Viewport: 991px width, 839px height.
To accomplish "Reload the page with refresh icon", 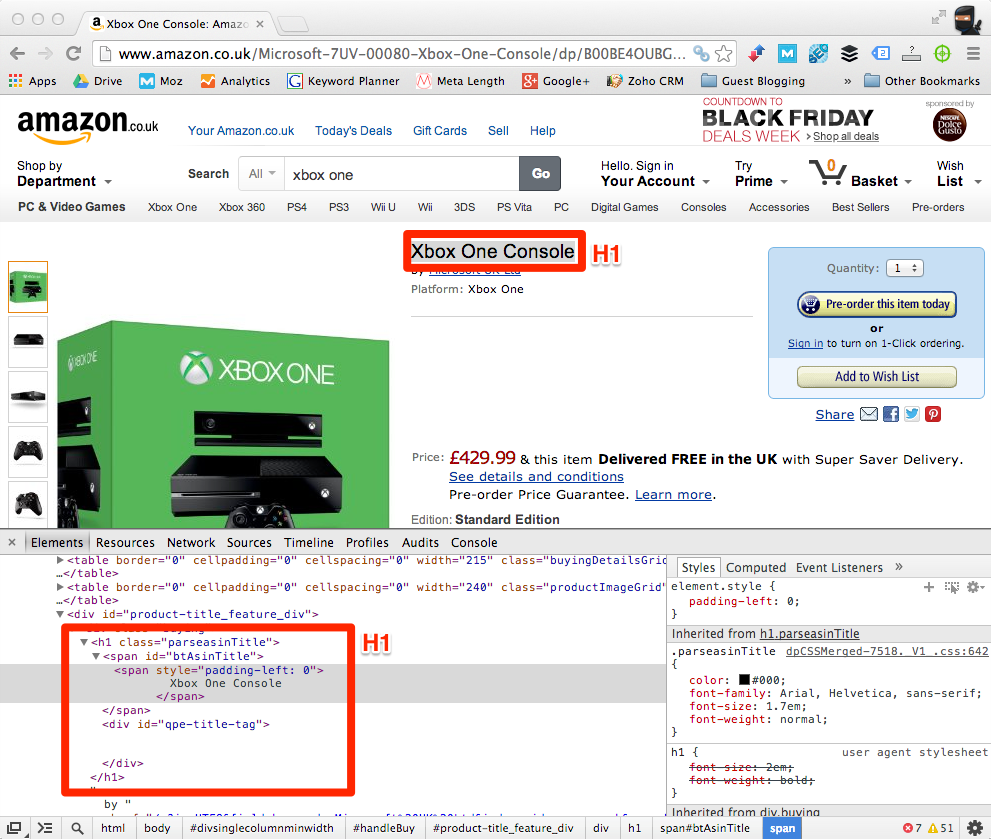I will click(73, 54).
